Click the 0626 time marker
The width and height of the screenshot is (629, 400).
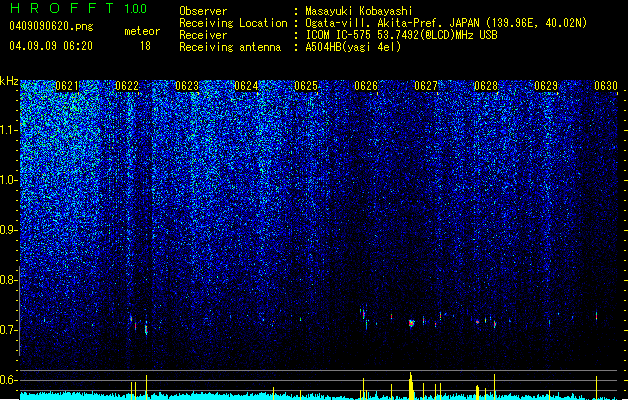(x=366, y=86)
